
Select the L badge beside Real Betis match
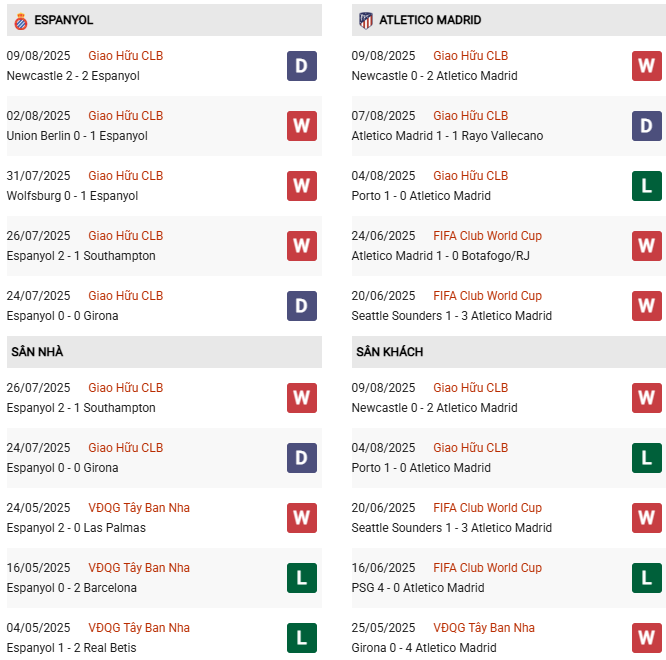tap(301, 638)
